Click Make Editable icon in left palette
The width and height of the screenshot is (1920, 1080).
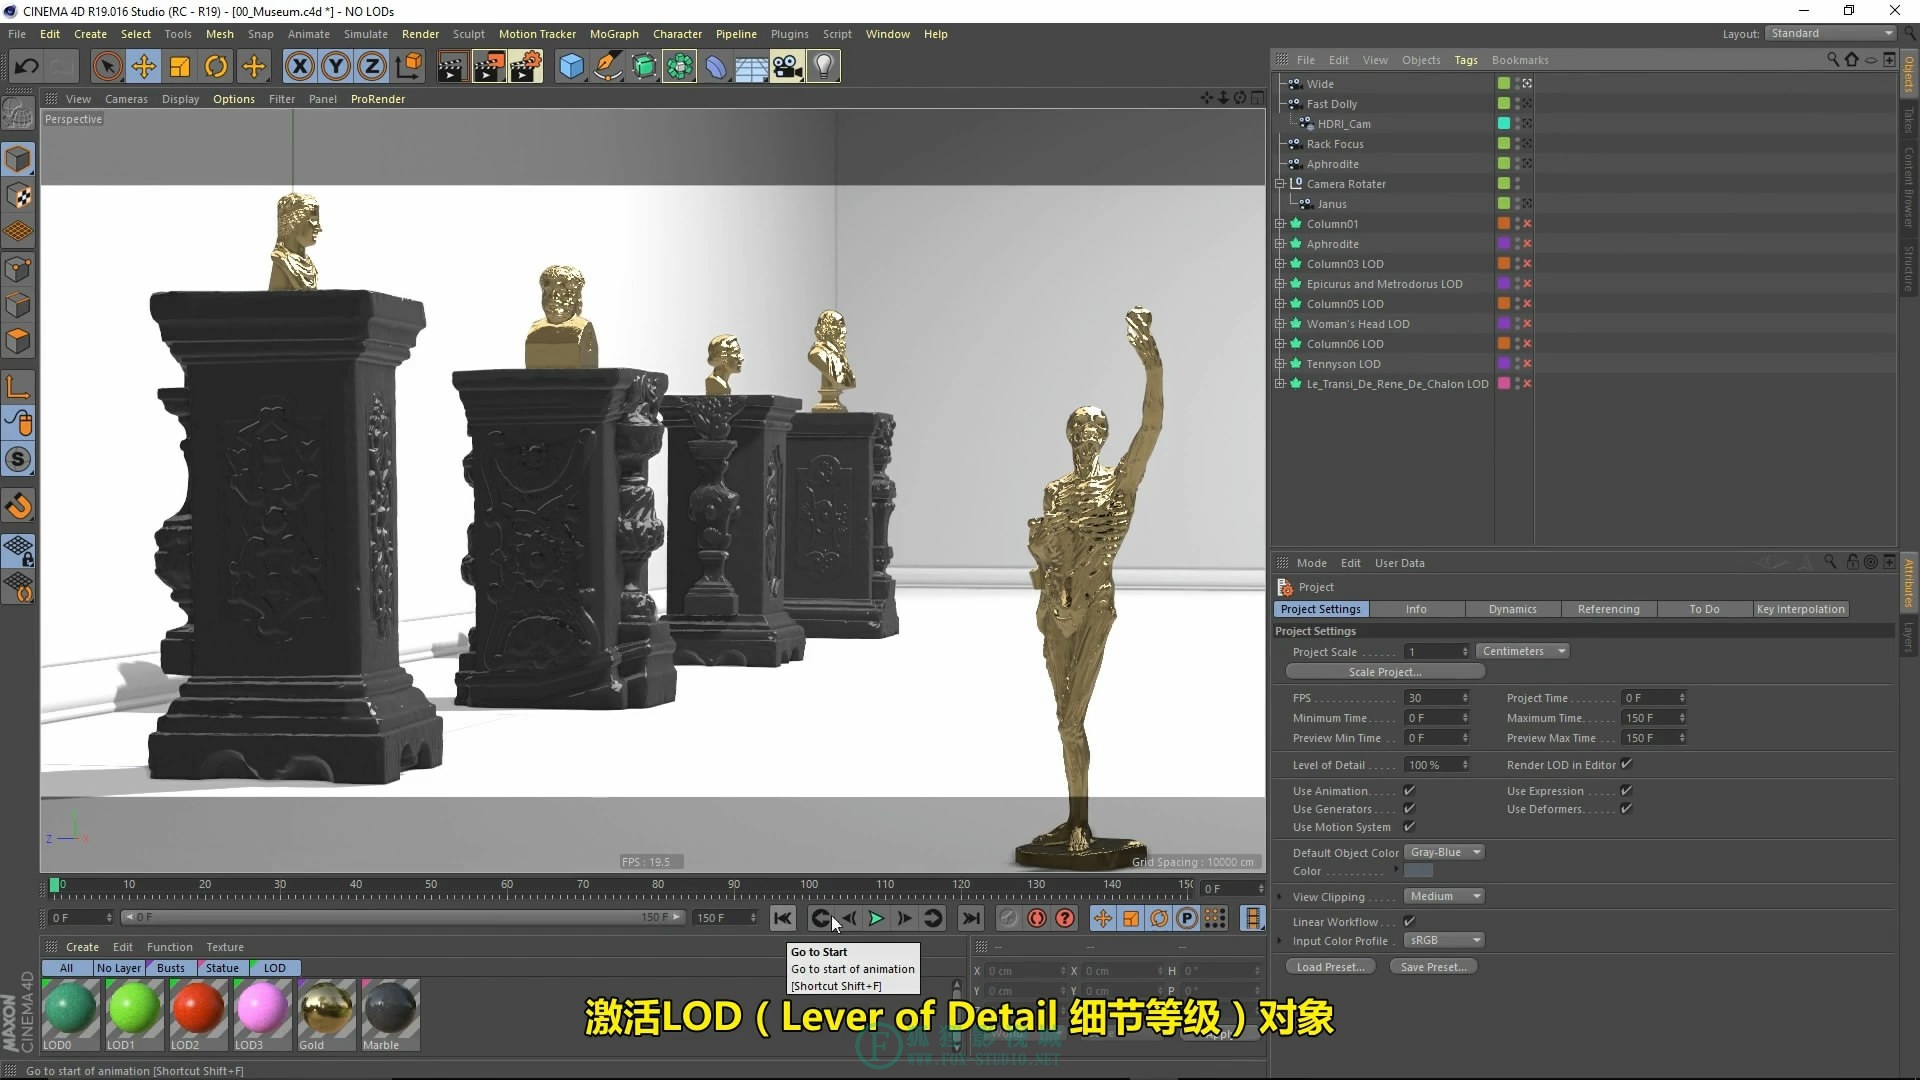pyautogui.click(x=18, y=115)
